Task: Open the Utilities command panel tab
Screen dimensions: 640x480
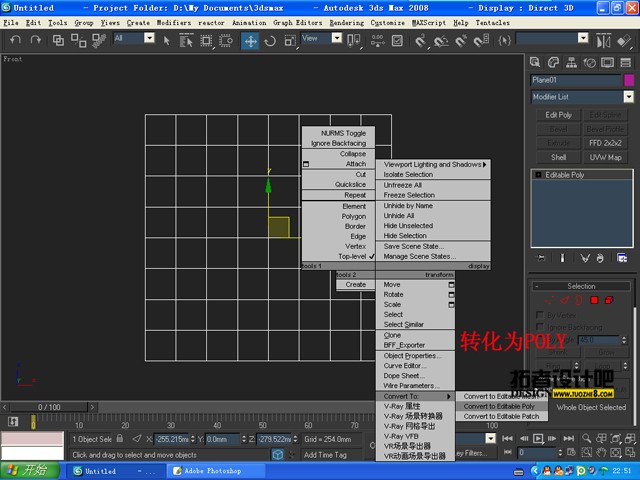Action: coord(625,62)
